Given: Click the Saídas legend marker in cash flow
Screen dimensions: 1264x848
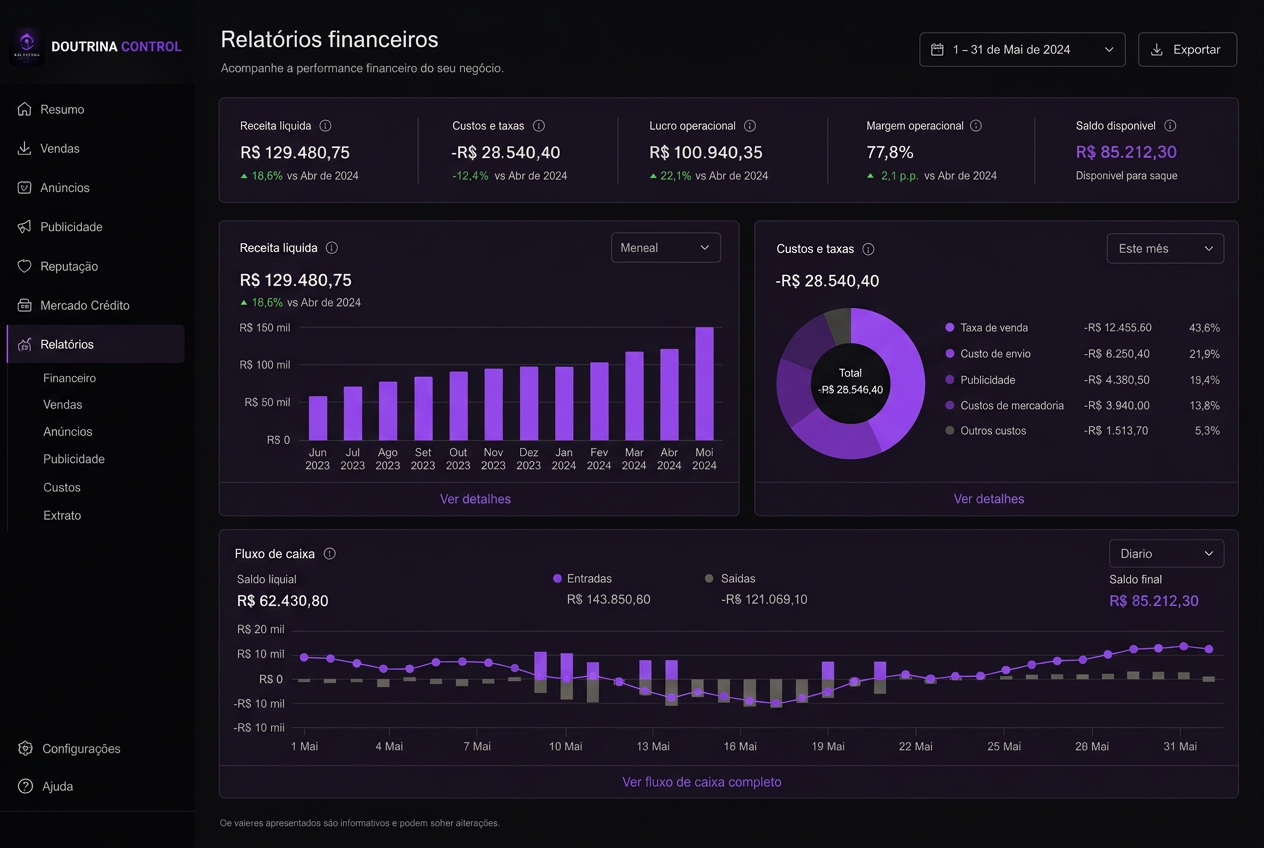Looking at the screenshot, I should click(709, 578).
